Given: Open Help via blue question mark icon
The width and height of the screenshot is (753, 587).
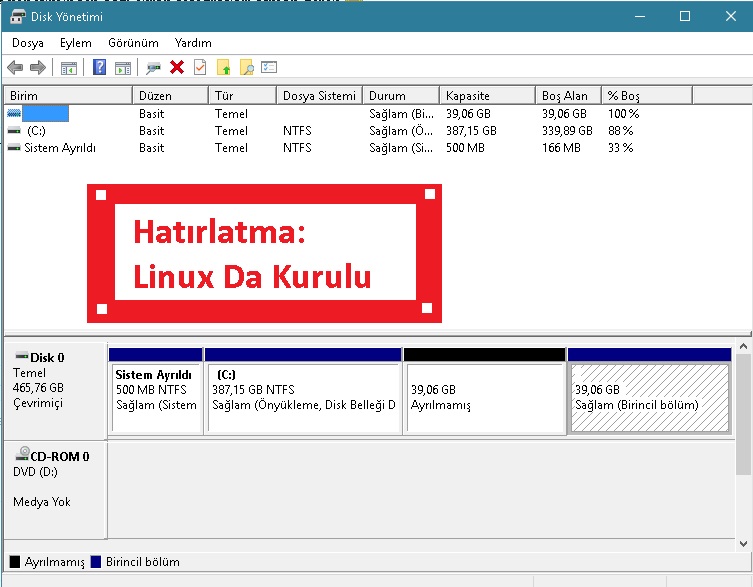Looking at the screenshot, I should pyautogui.click(x=100, y=68).
